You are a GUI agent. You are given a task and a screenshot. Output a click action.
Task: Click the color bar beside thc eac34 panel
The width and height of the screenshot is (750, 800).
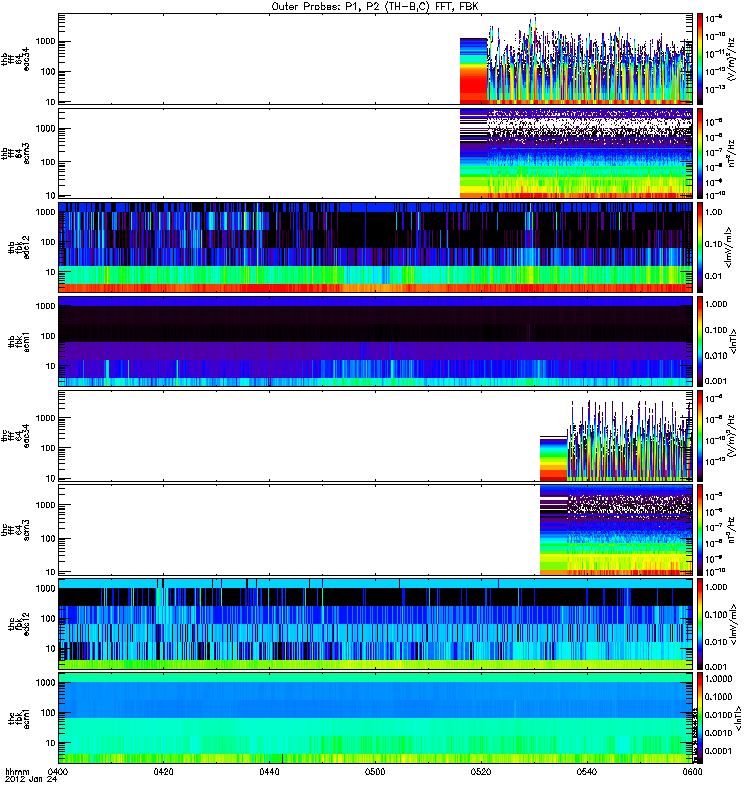tap(699, 435)
